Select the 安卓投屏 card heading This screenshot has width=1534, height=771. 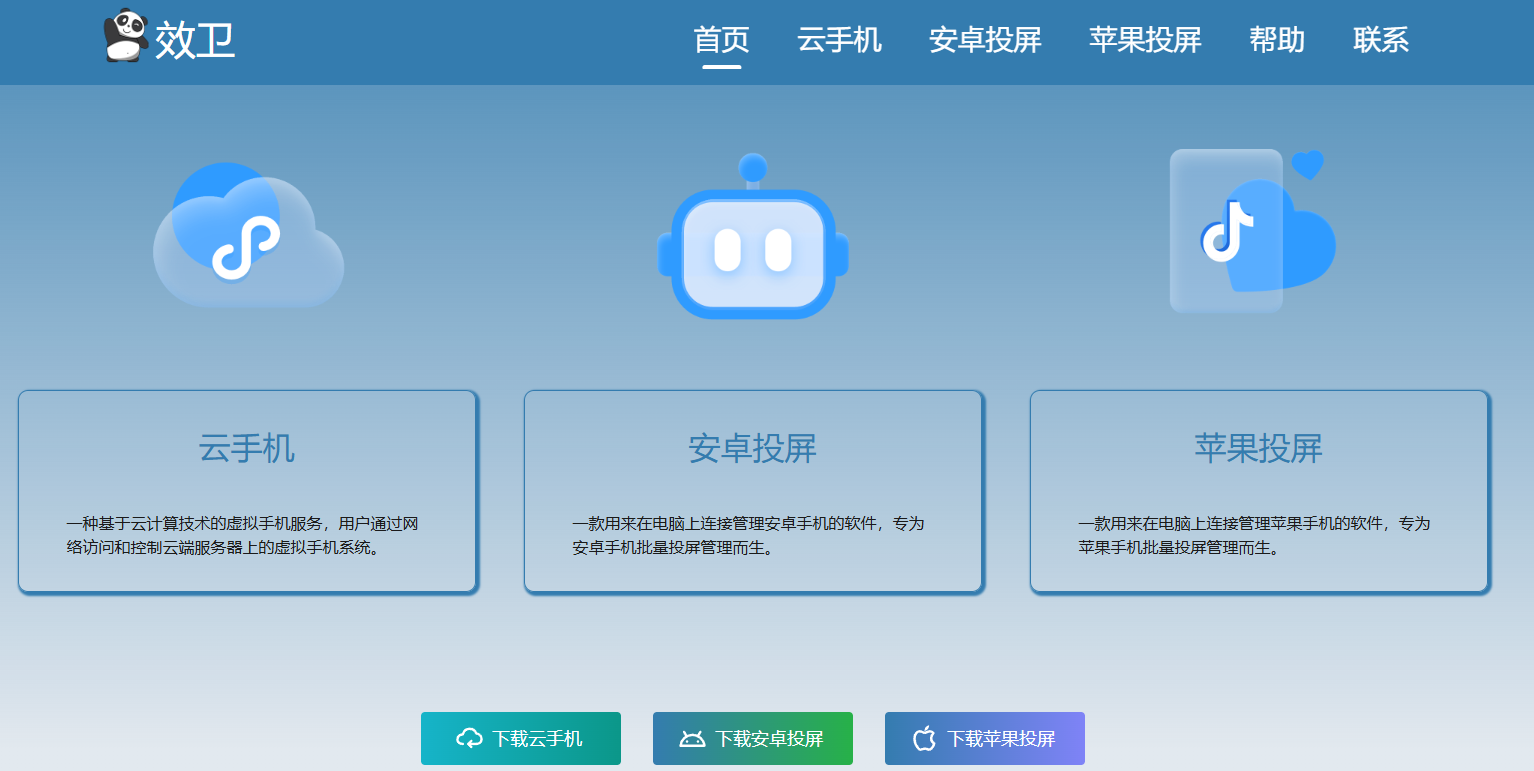(x=753, y=448)
